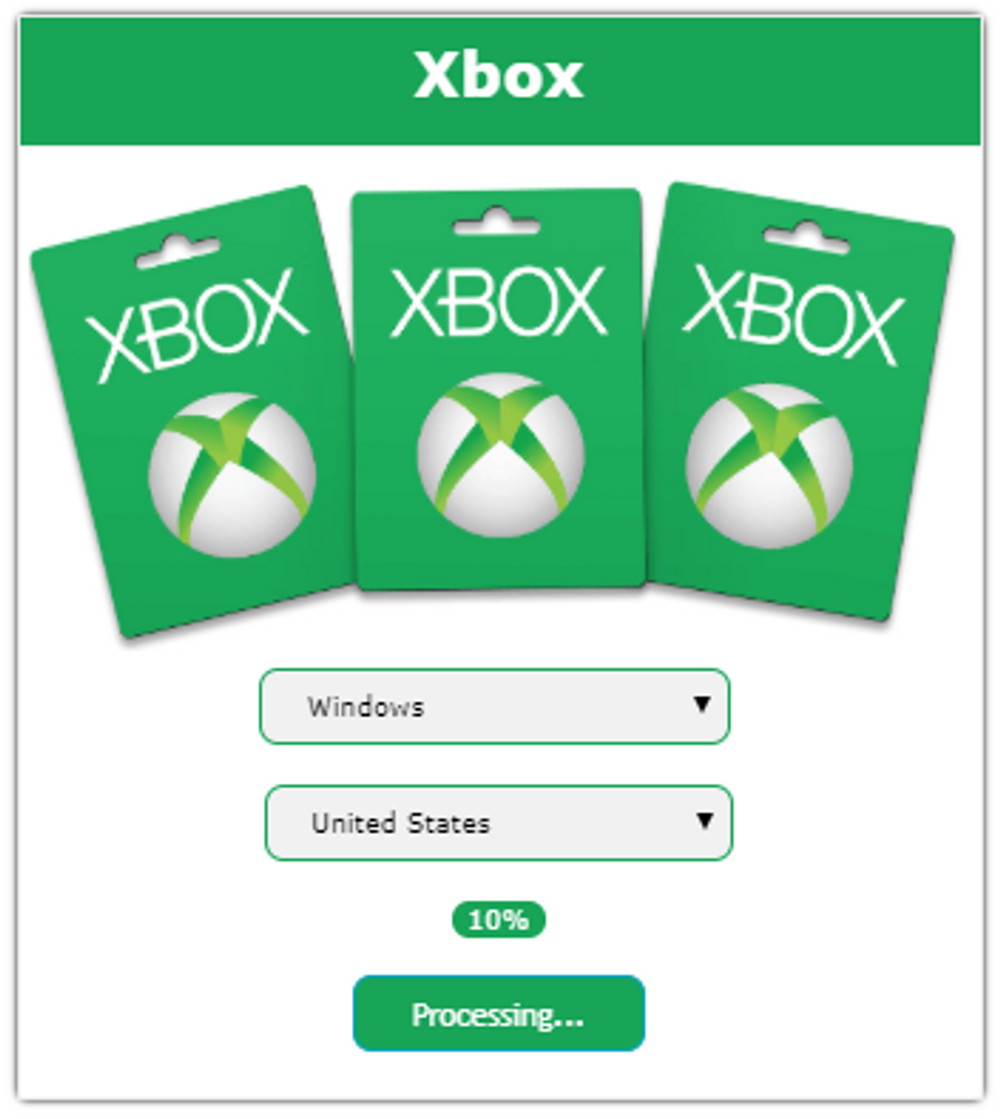The image size is (1000, 1119).
Task: Click the Xbox sphere logo on left card
Action: click(x=232, y=475)
